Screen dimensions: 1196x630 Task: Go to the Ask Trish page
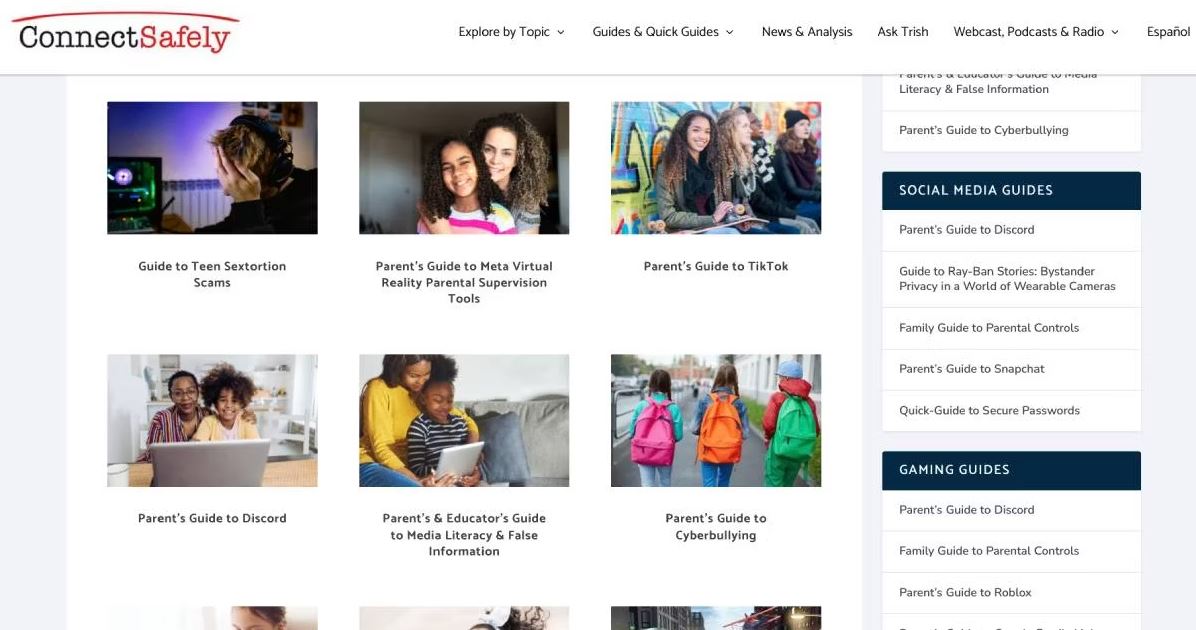[x=902, y=31]
